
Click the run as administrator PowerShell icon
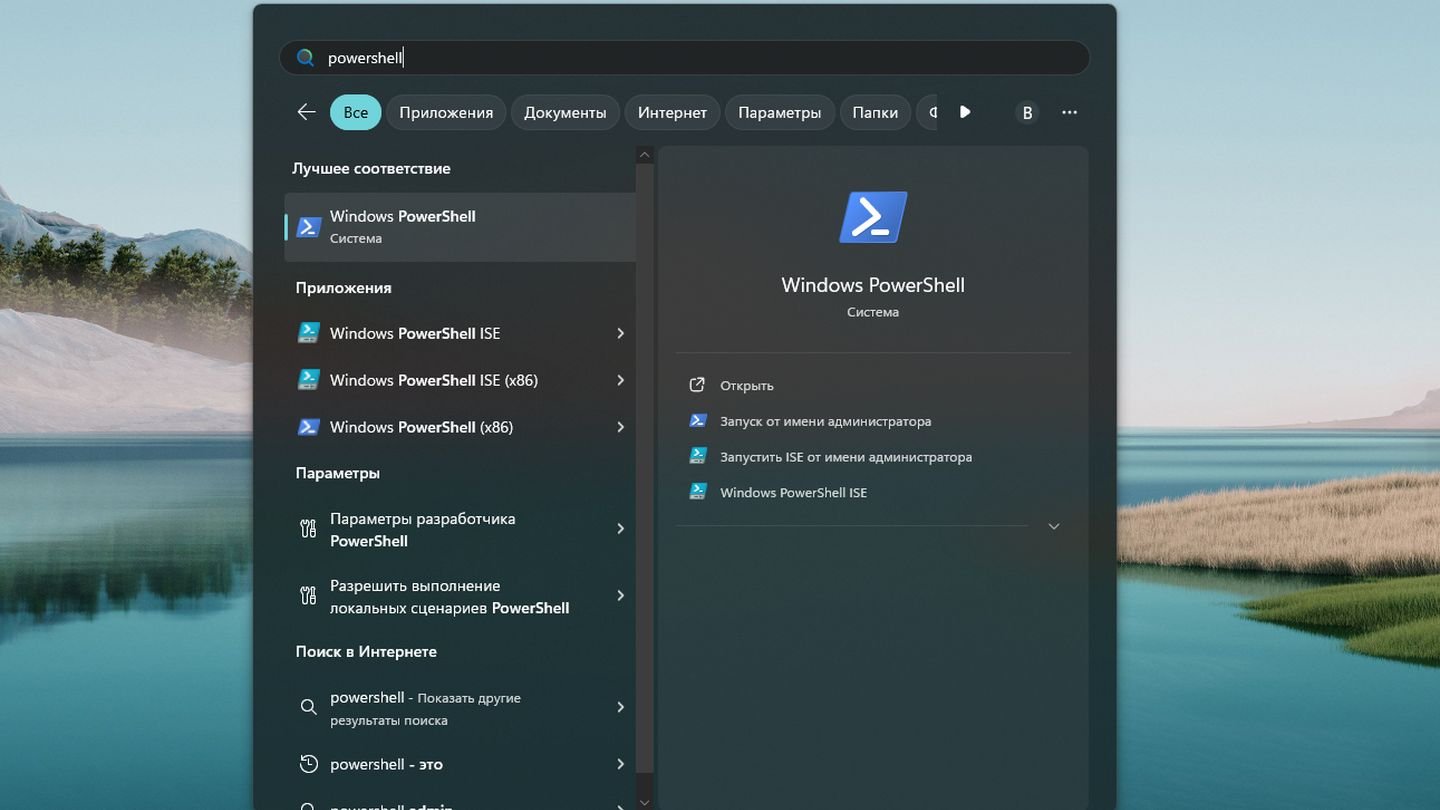point(698,421)
